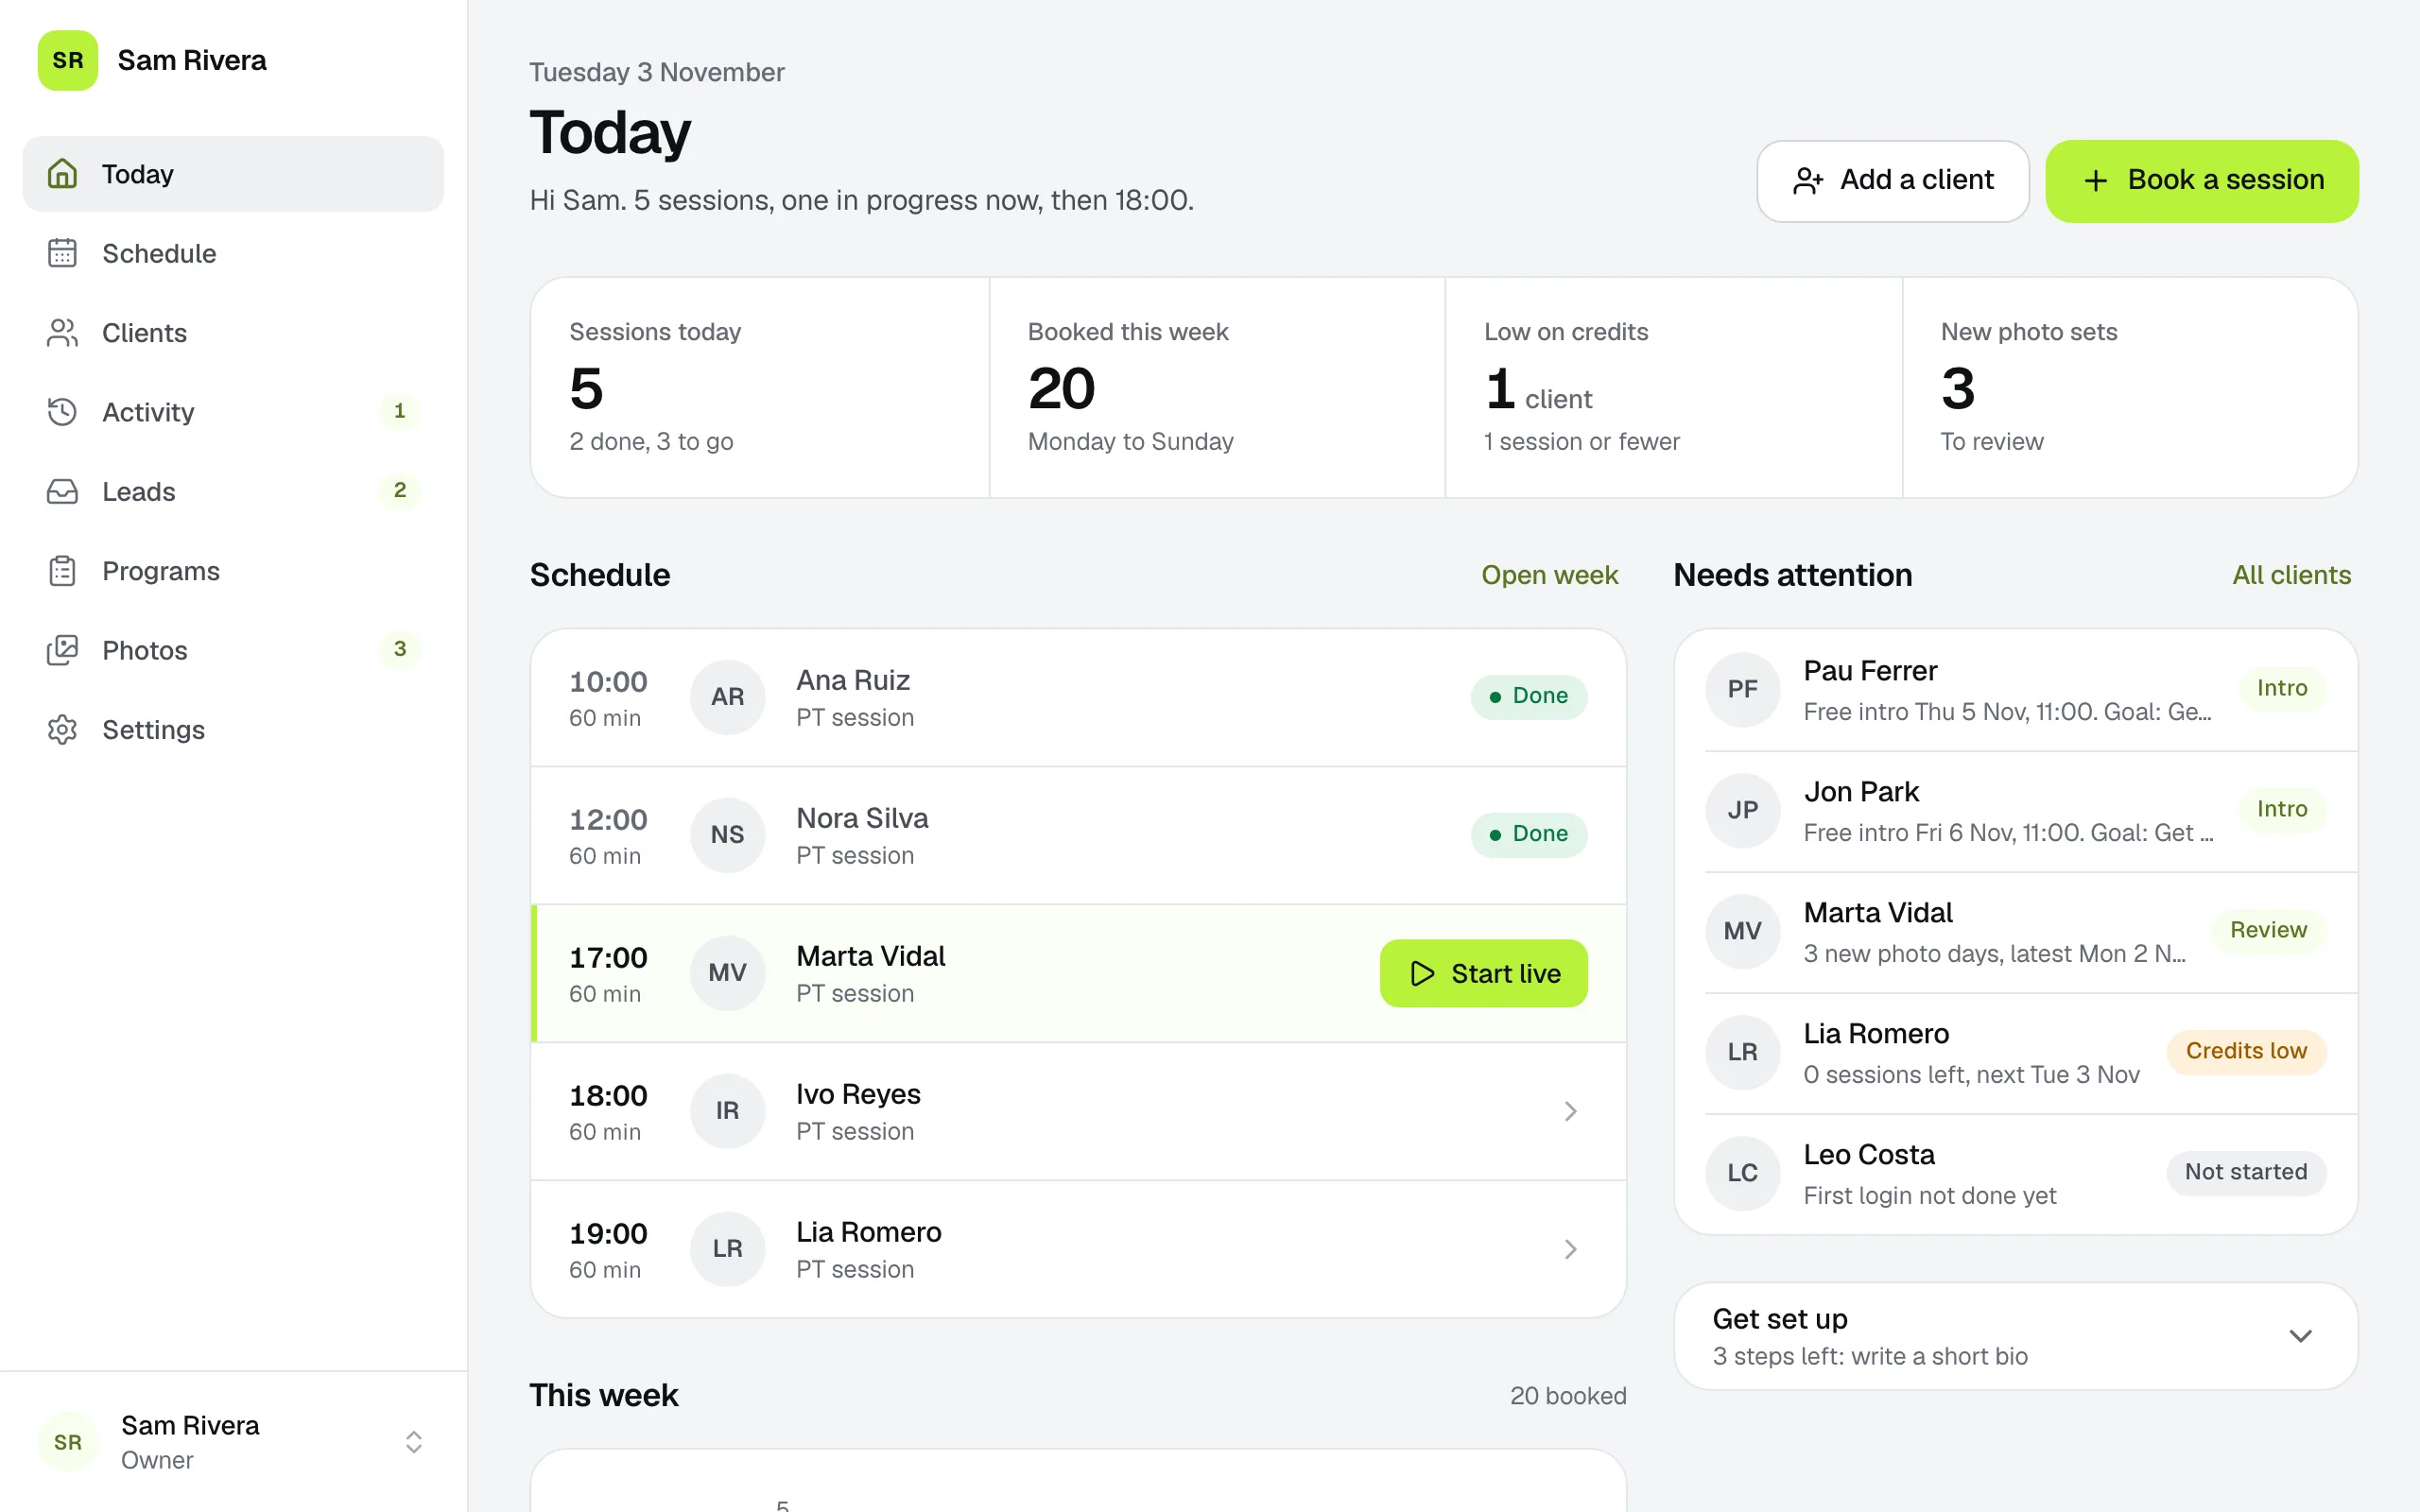Click the Photos gallery icon
Screen dimensions: 2420x1512
(62, 650)
